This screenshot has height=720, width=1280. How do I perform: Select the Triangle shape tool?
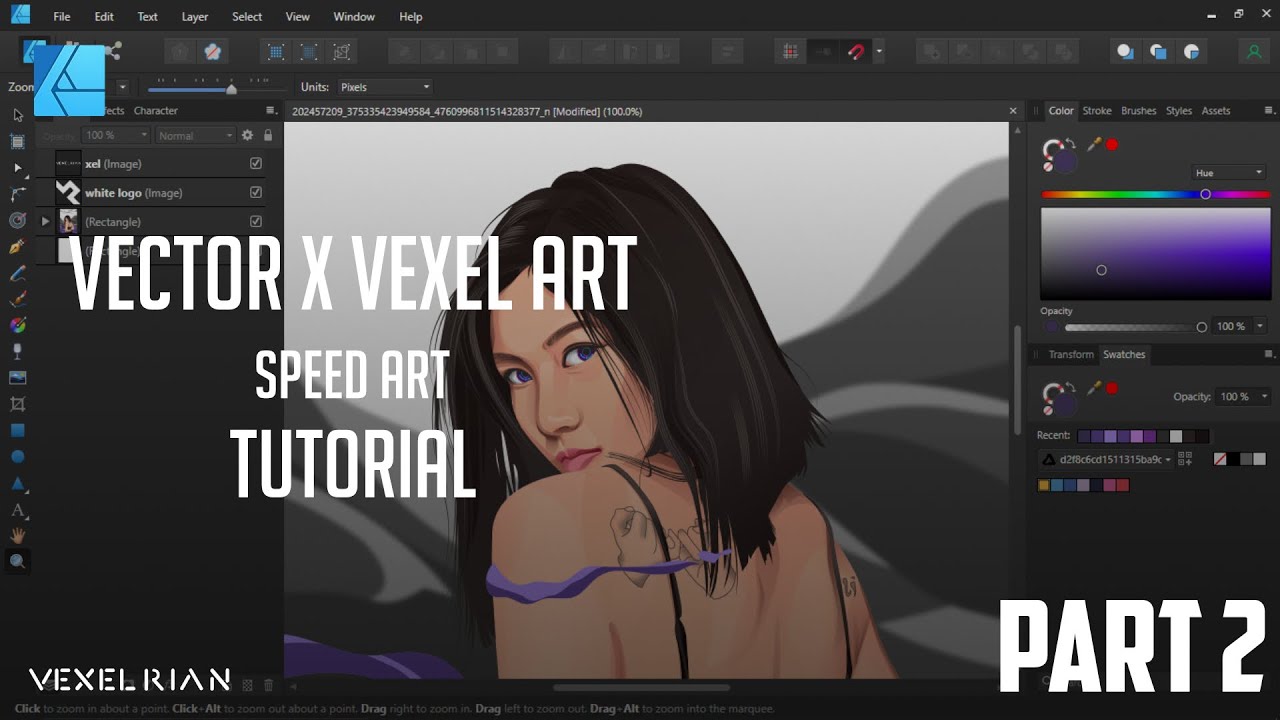click(x=17, y=483)
